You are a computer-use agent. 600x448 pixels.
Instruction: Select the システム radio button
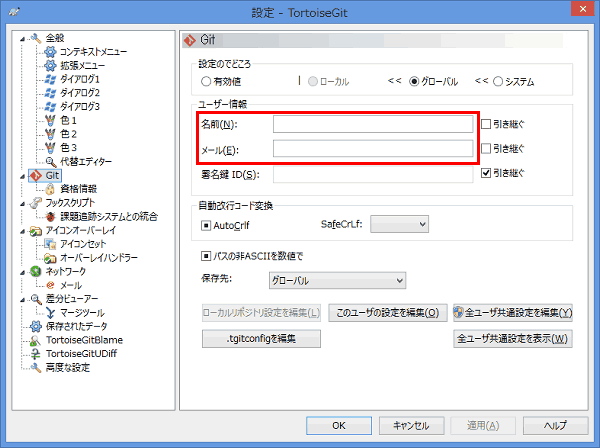[497, 81]
